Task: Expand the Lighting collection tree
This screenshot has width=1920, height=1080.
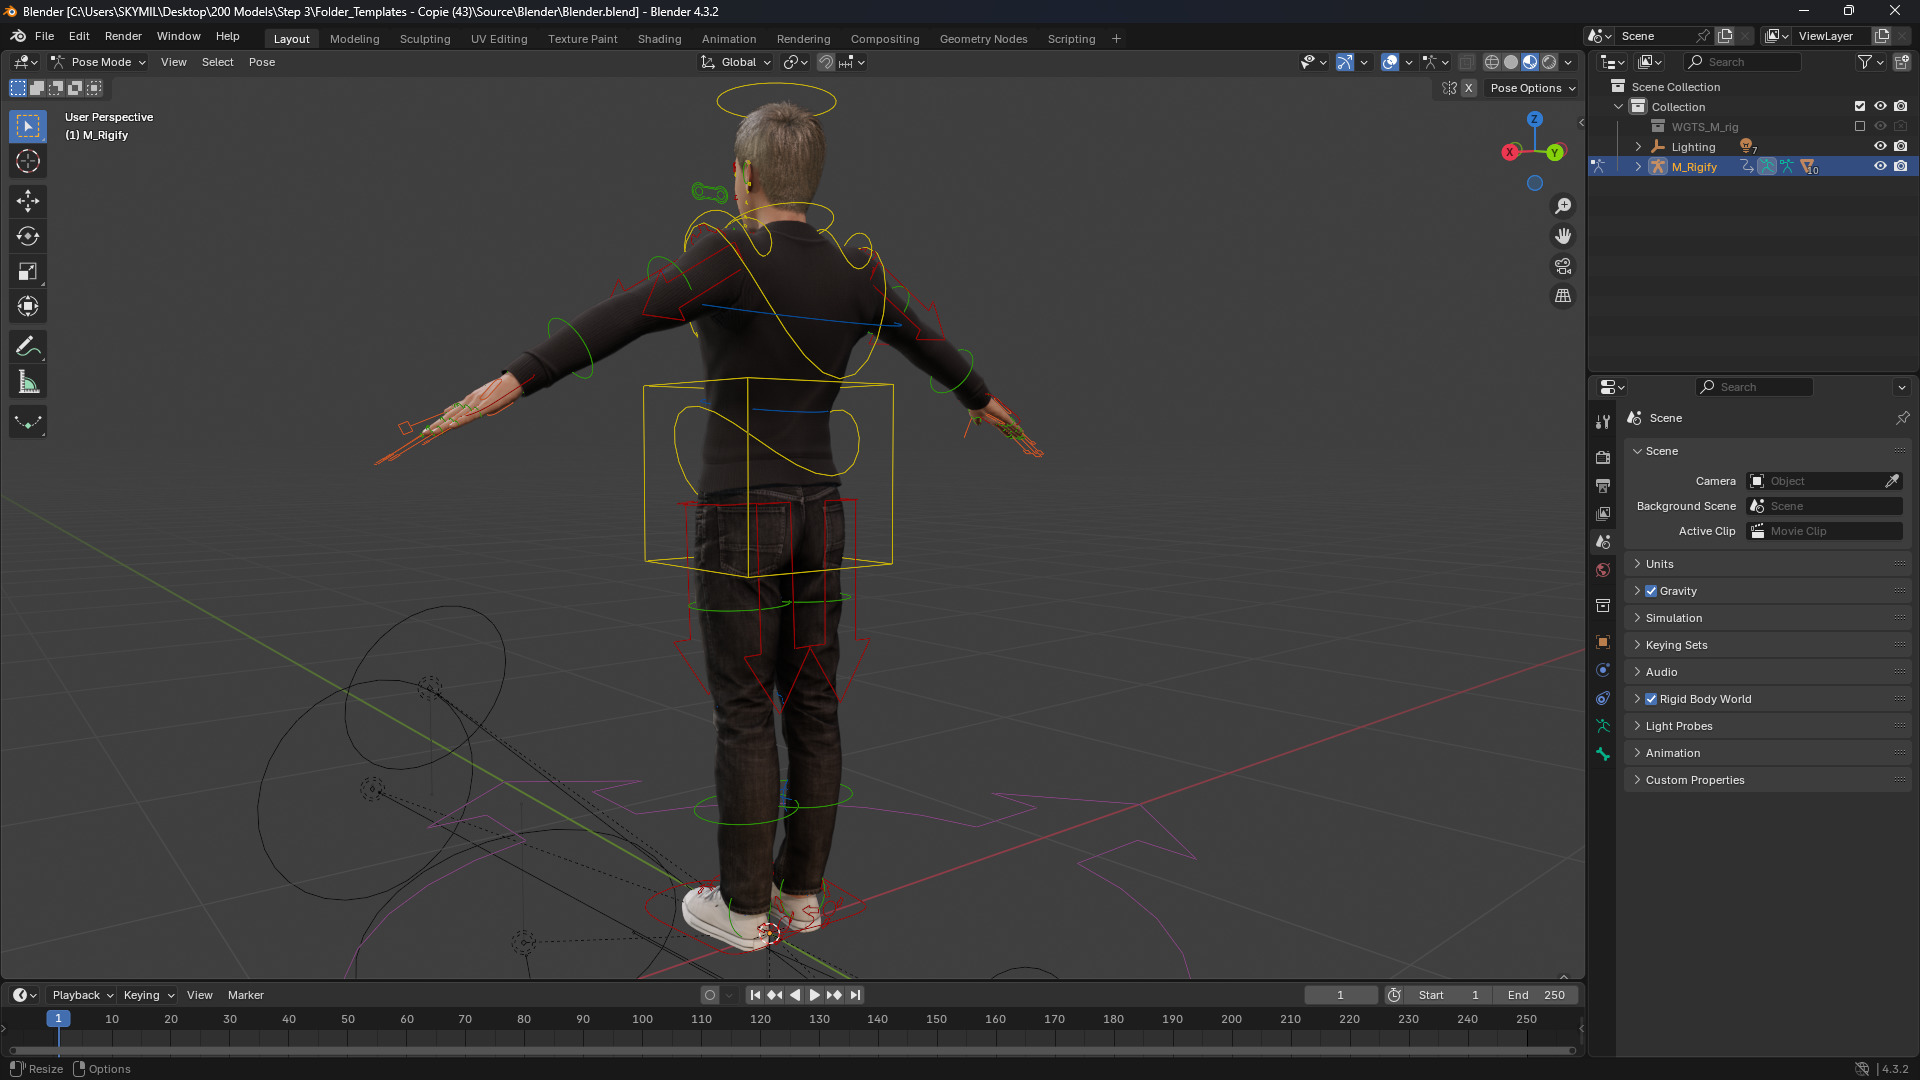Action: [1638, 146]
